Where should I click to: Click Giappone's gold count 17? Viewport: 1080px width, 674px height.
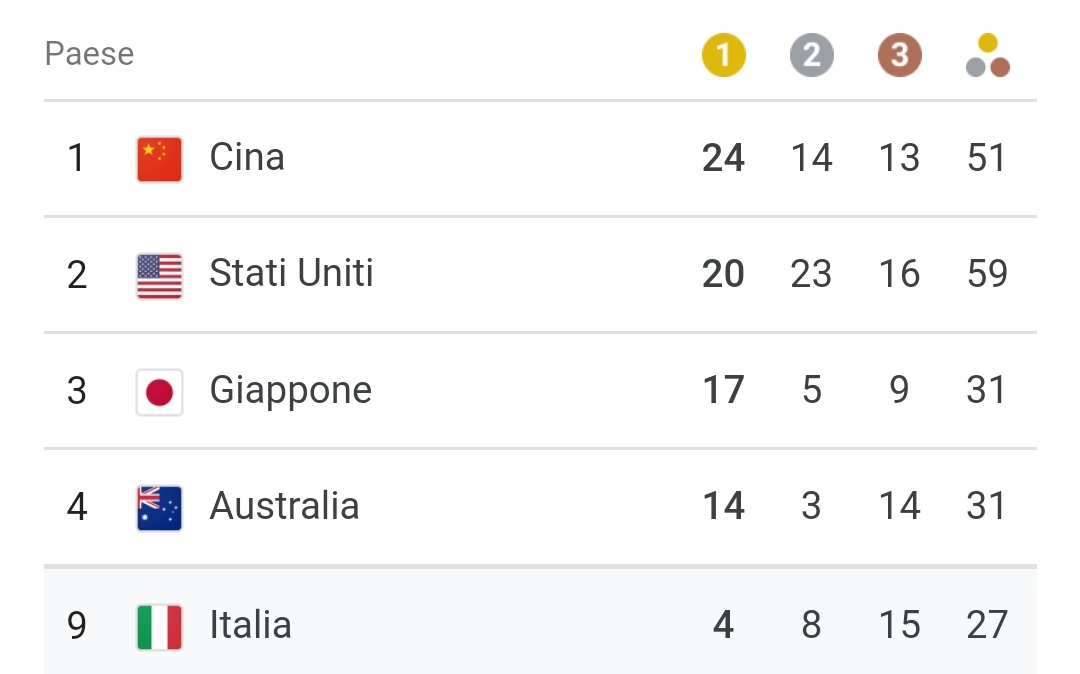[x=723, y=390]
